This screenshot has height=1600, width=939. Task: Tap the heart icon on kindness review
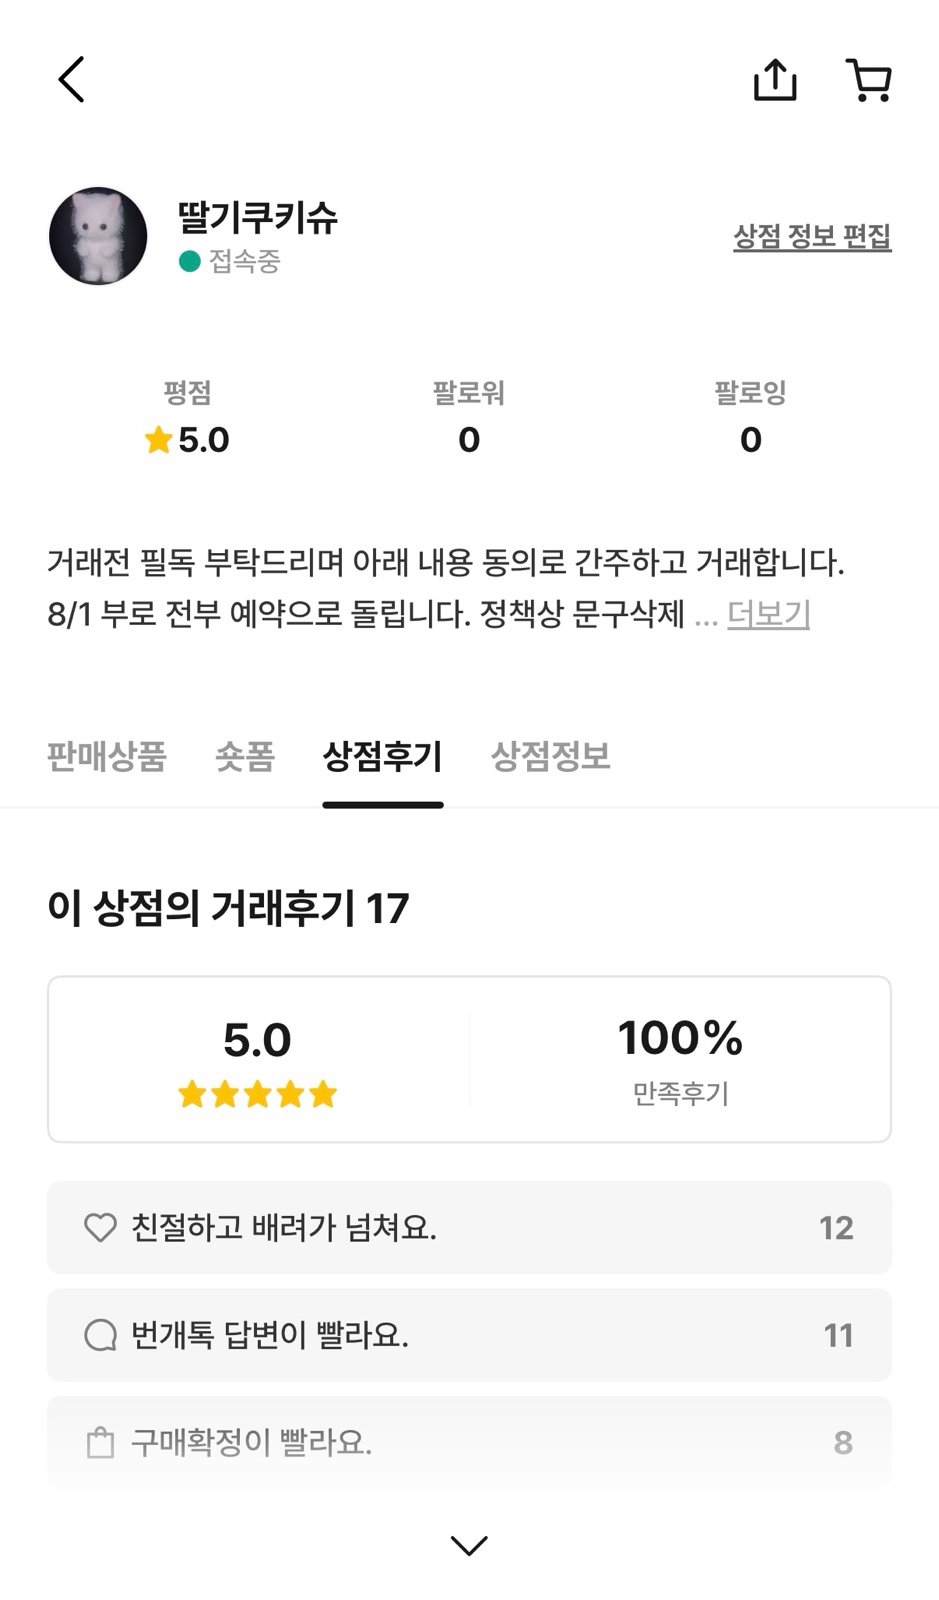click(x=100, y=1227)
